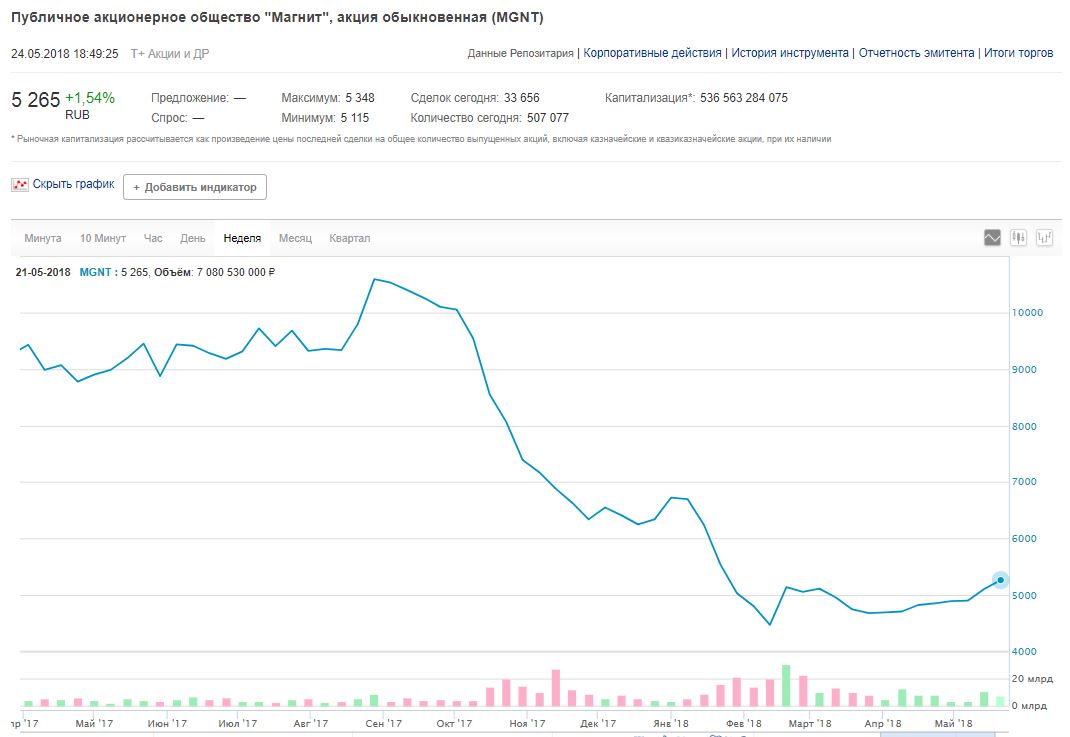Select the Неделя interval tab
Image resolution: width=1070 pixels, height=737 pixels.
pos(242,239)
